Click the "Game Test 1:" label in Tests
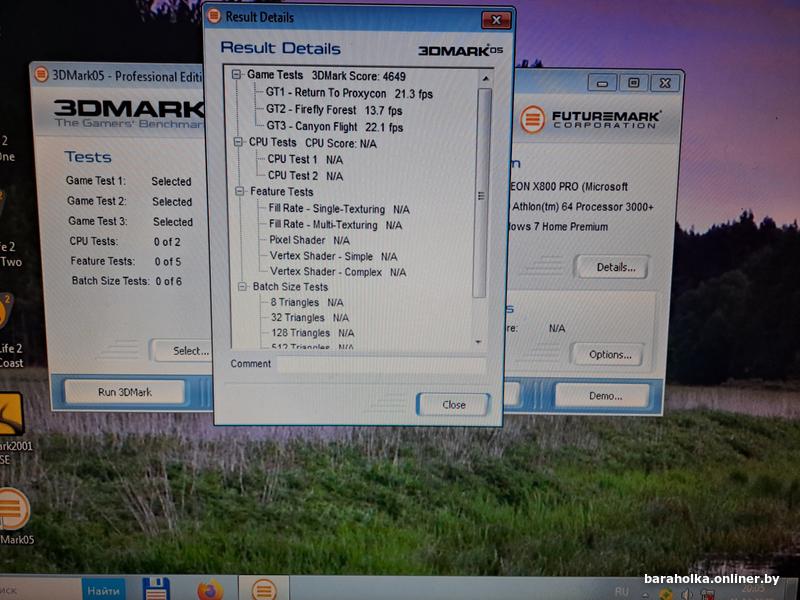 tap(95, 181)
